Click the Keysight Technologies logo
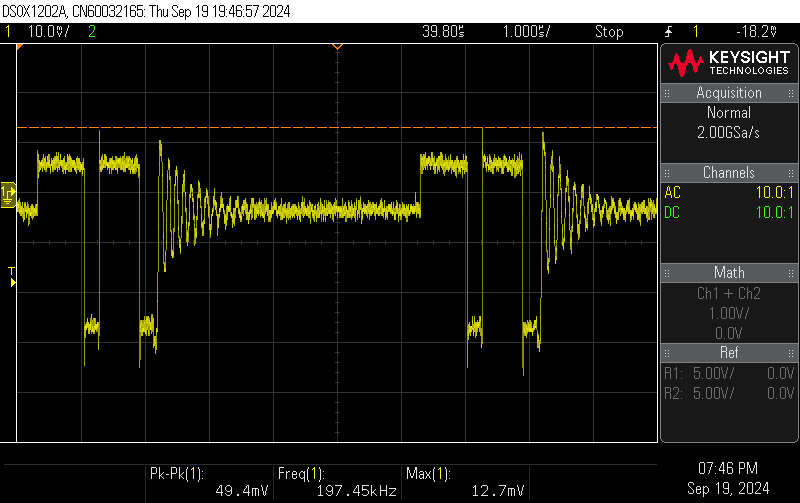Screen dimensions: 800x503 (729, 63)
